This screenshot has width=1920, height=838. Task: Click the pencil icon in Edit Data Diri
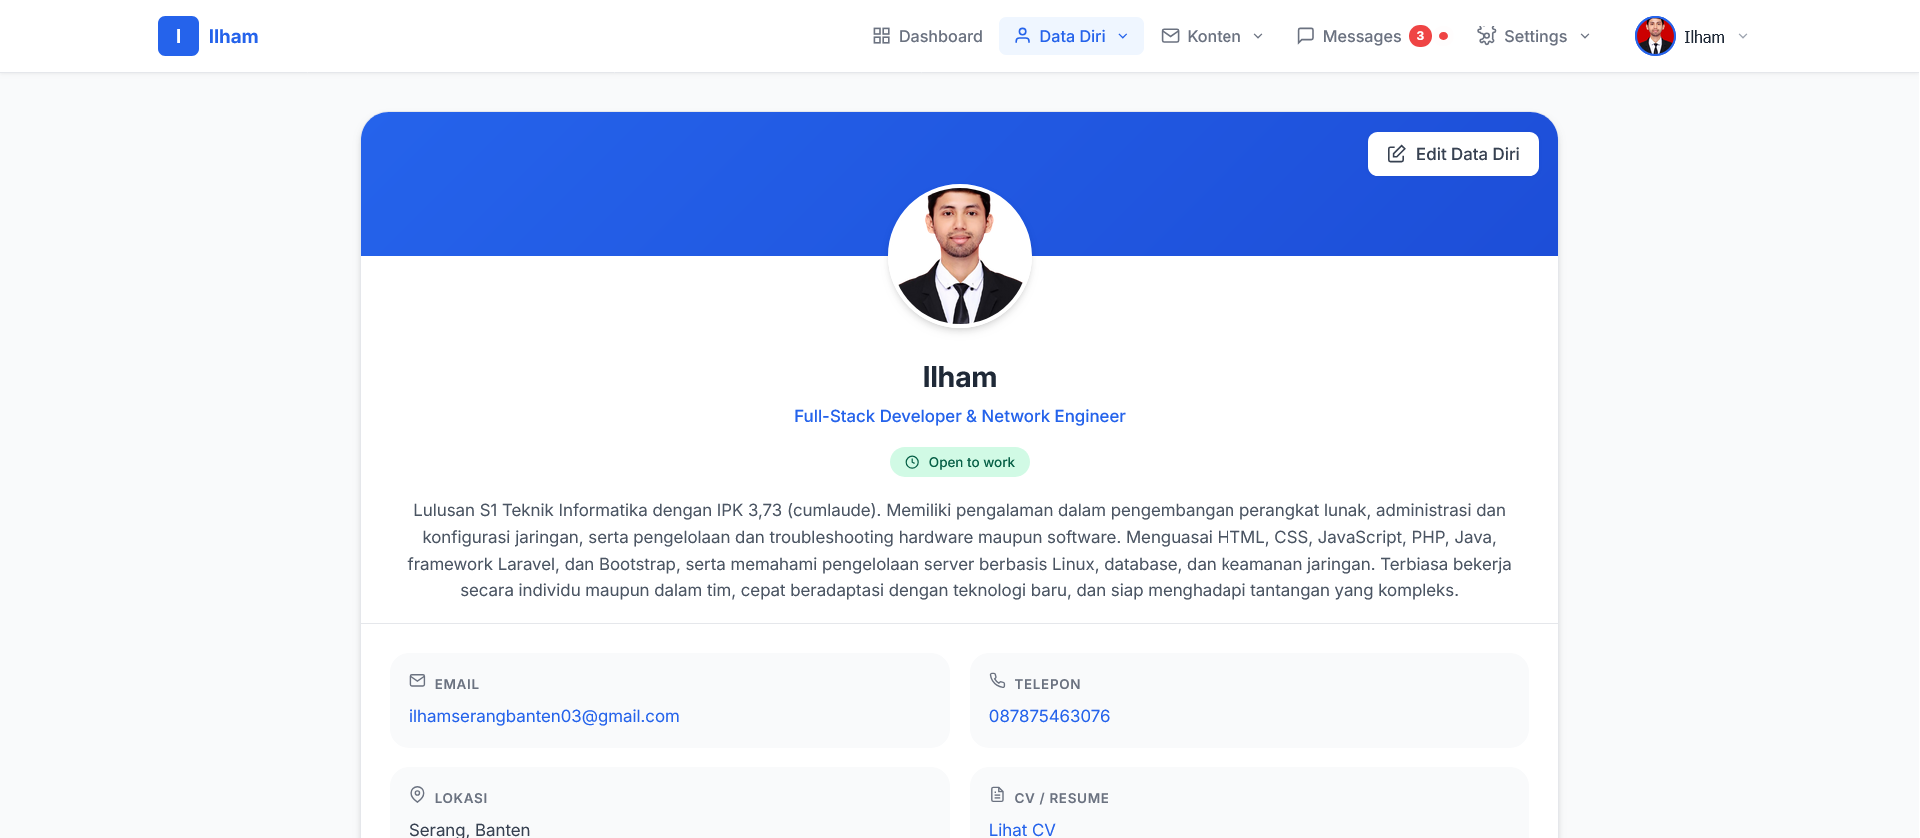[x=1396, y=154]
